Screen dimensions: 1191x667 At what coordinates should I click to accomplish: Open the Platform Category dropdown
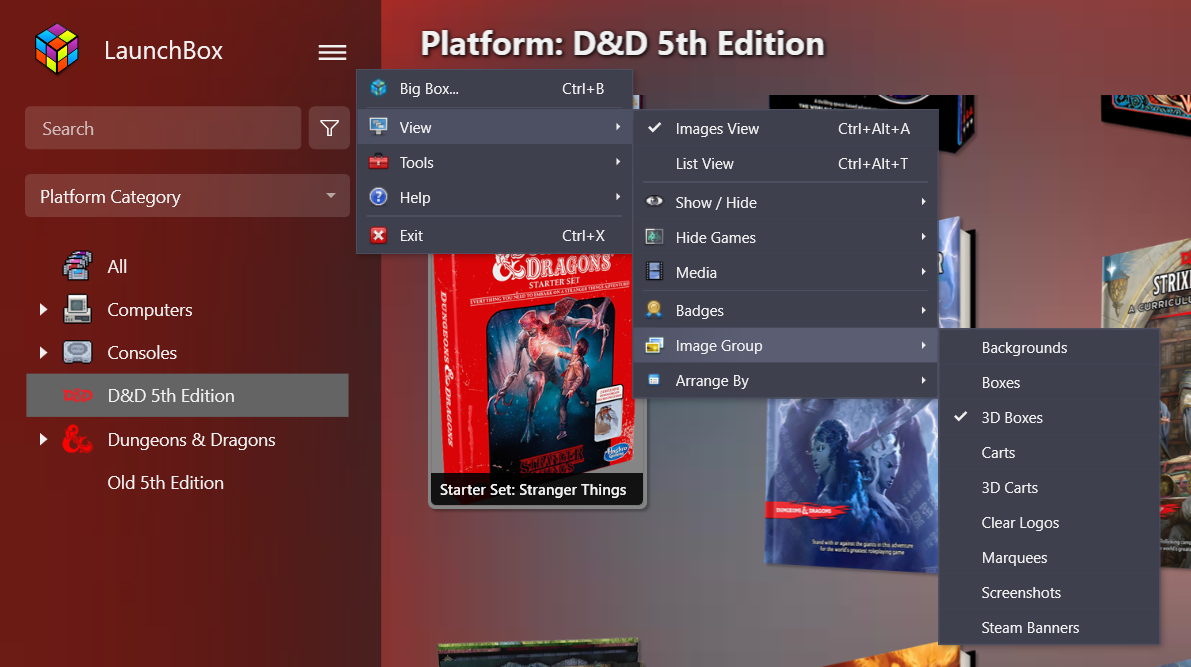(187, 196)
